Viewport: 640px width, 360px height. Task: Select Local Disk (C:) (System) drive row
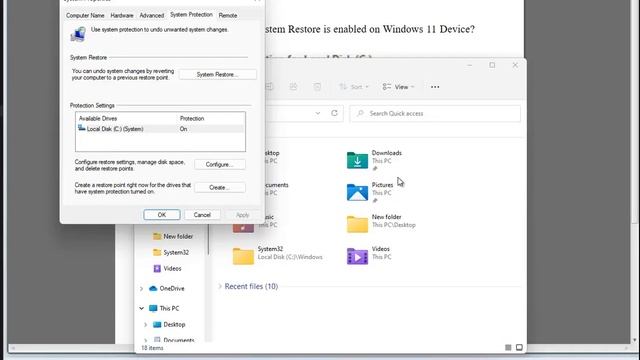(160, 129)
